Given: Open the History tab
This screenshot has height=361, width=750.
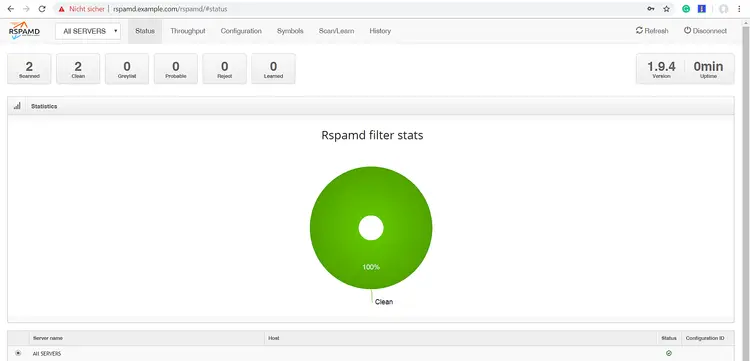Looking at the screenshot, I should point(380,31).
